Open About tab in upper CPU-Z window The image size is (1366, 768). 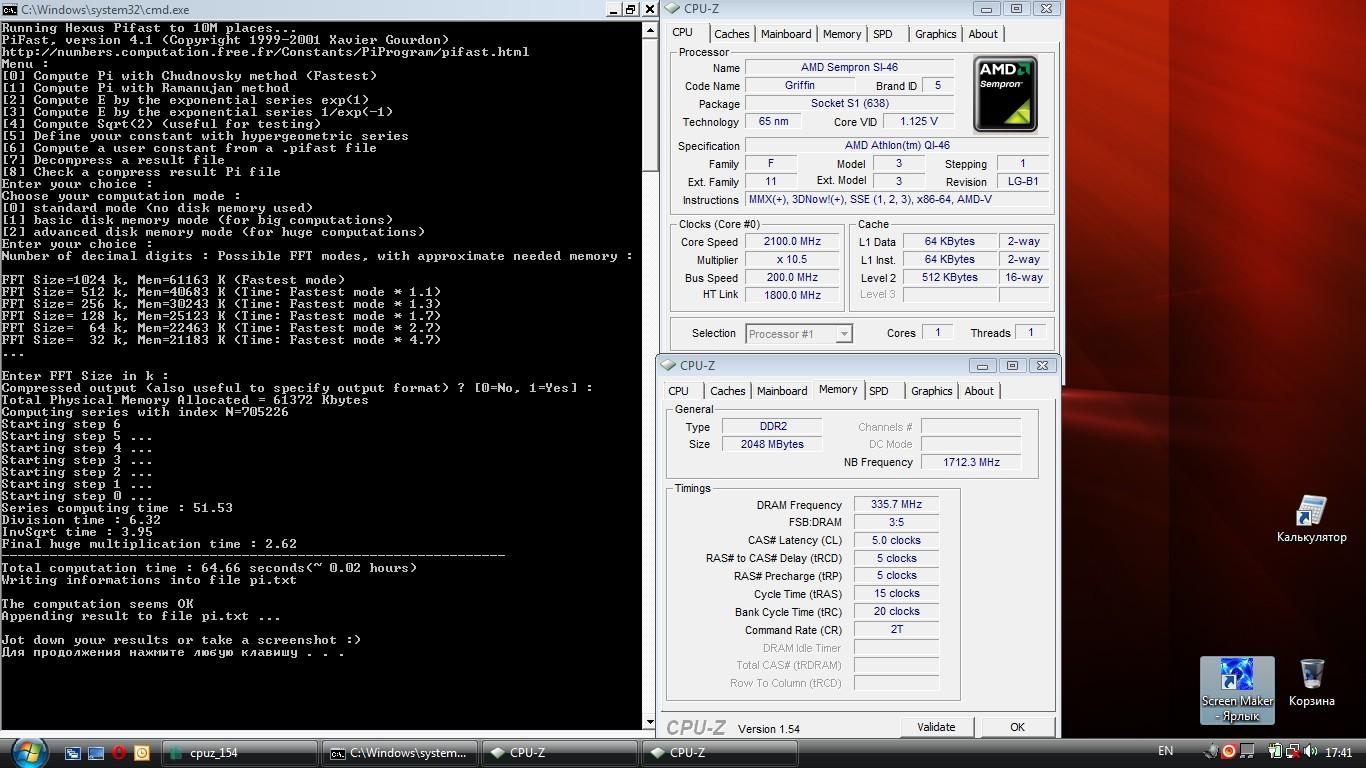(x=983, y=34)
